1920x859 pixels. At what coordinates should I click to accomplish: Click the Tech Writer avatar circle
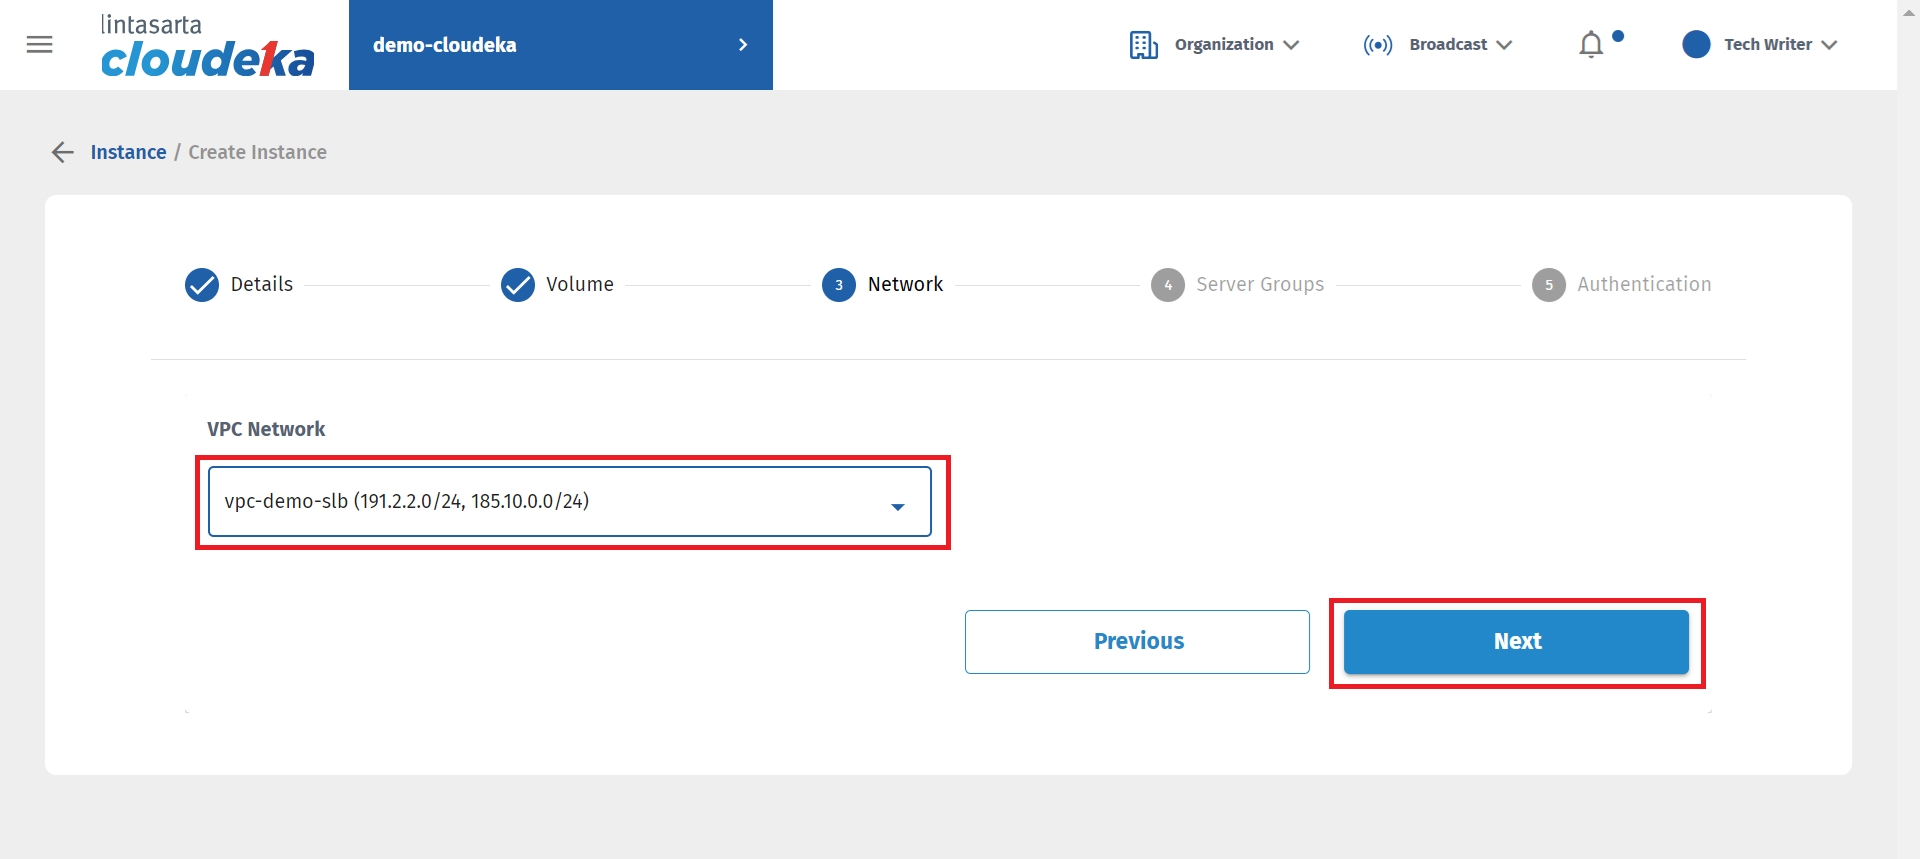coord(1696,45)
